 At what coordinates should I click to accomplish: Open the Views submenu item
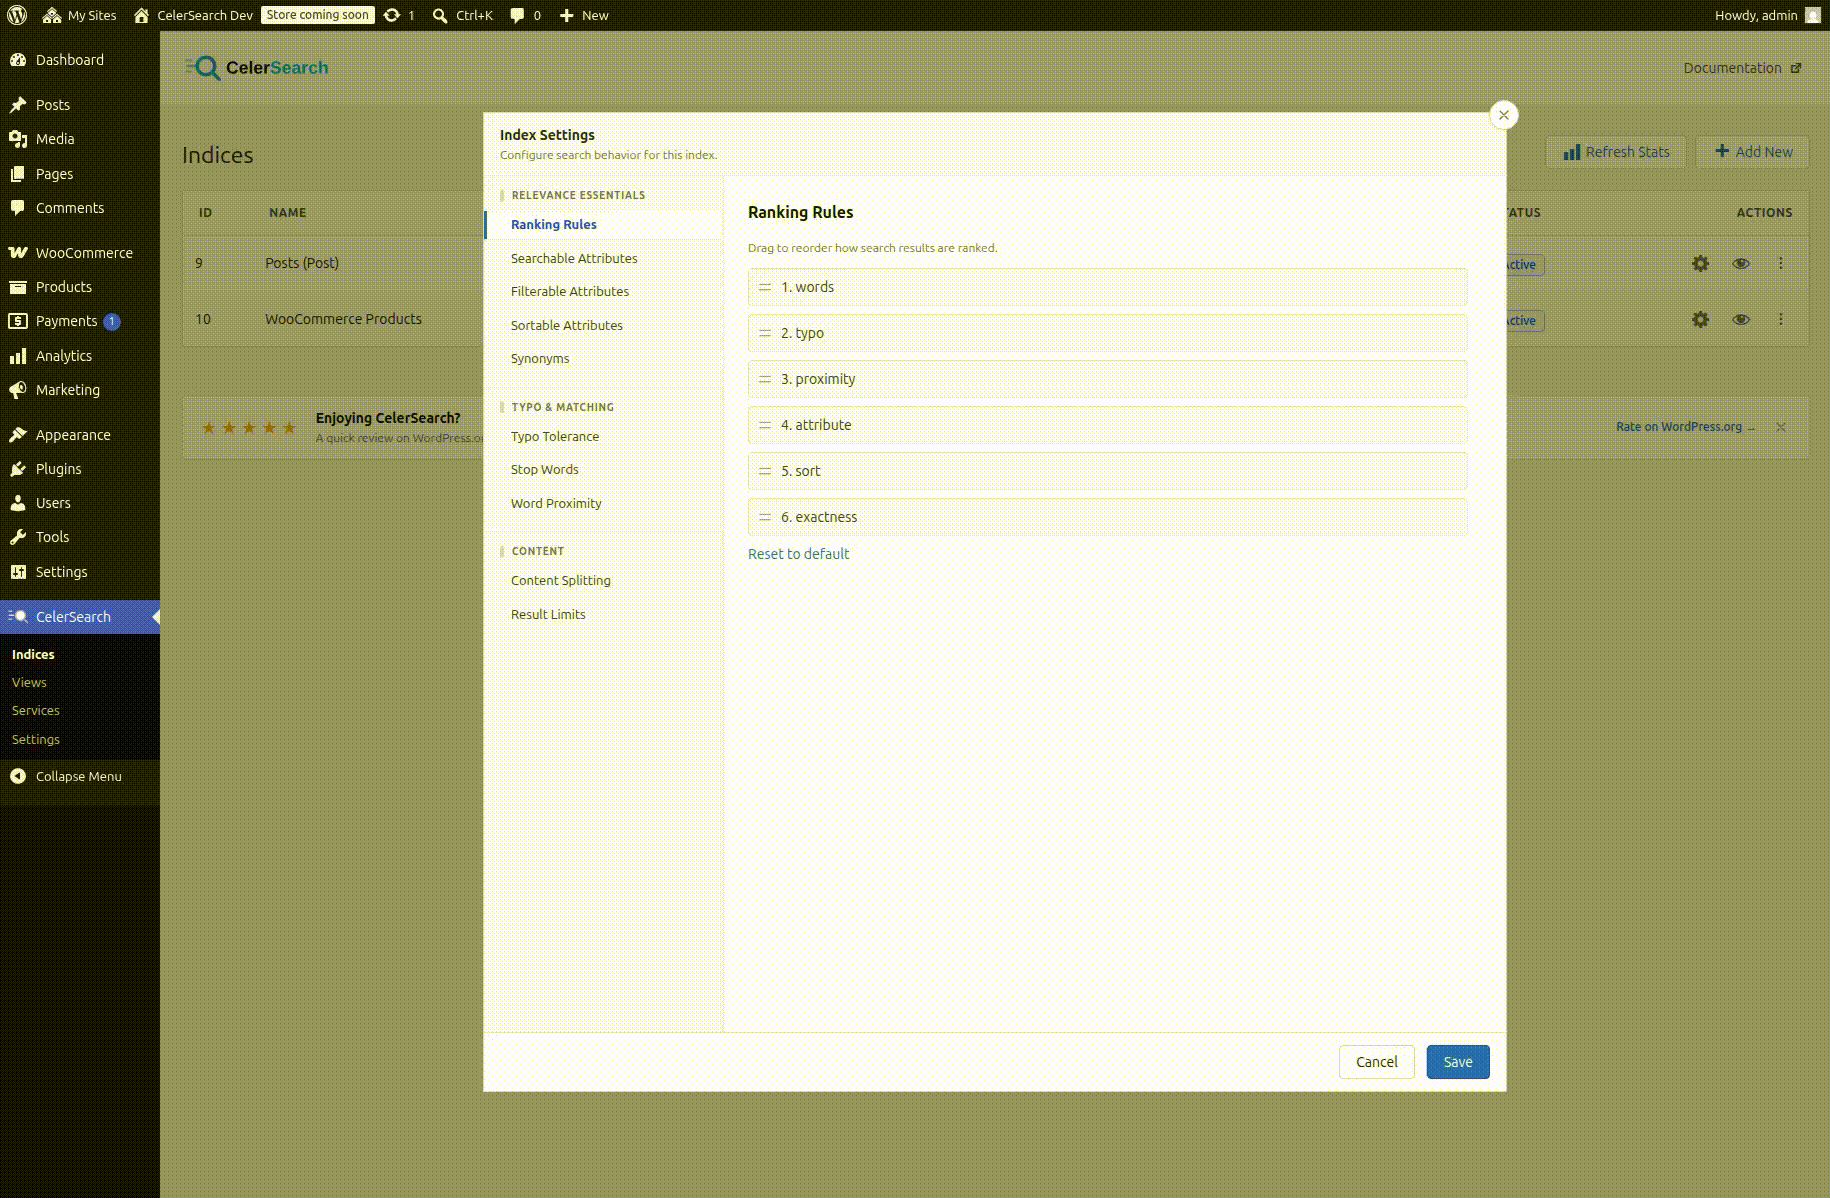click(29, 683)
